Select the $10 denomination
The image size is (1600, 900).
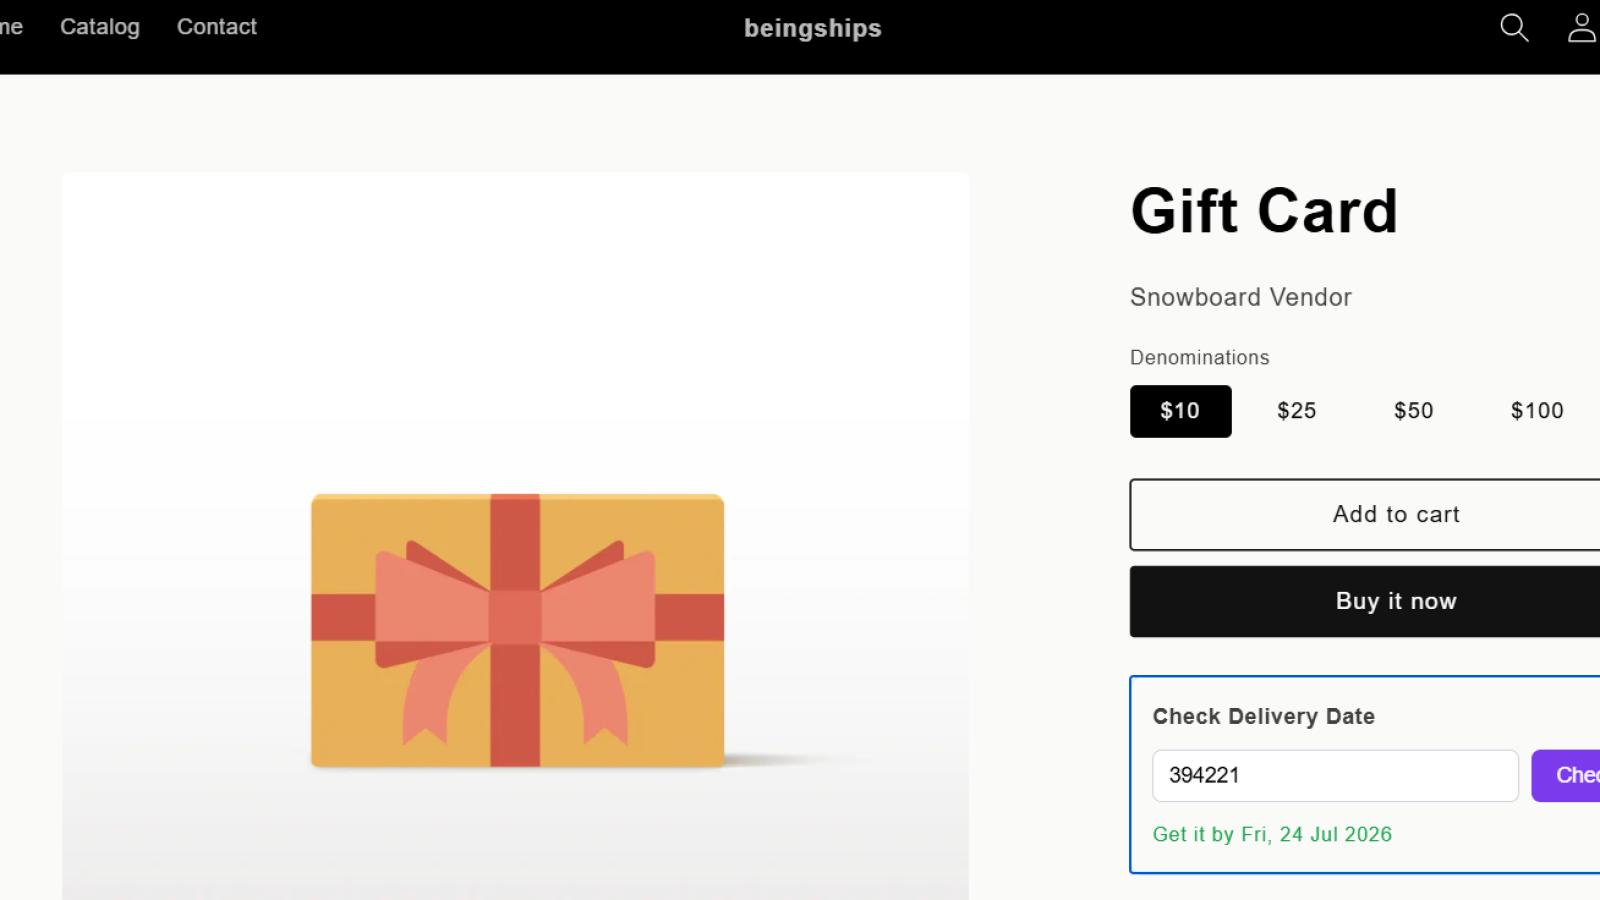[x=1180, y=411]
